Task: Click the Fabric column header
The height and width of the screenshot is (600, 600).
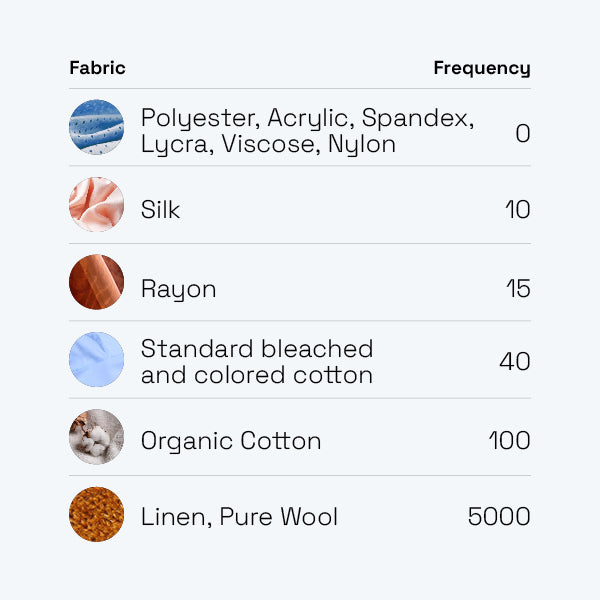Action: point(97,68)
